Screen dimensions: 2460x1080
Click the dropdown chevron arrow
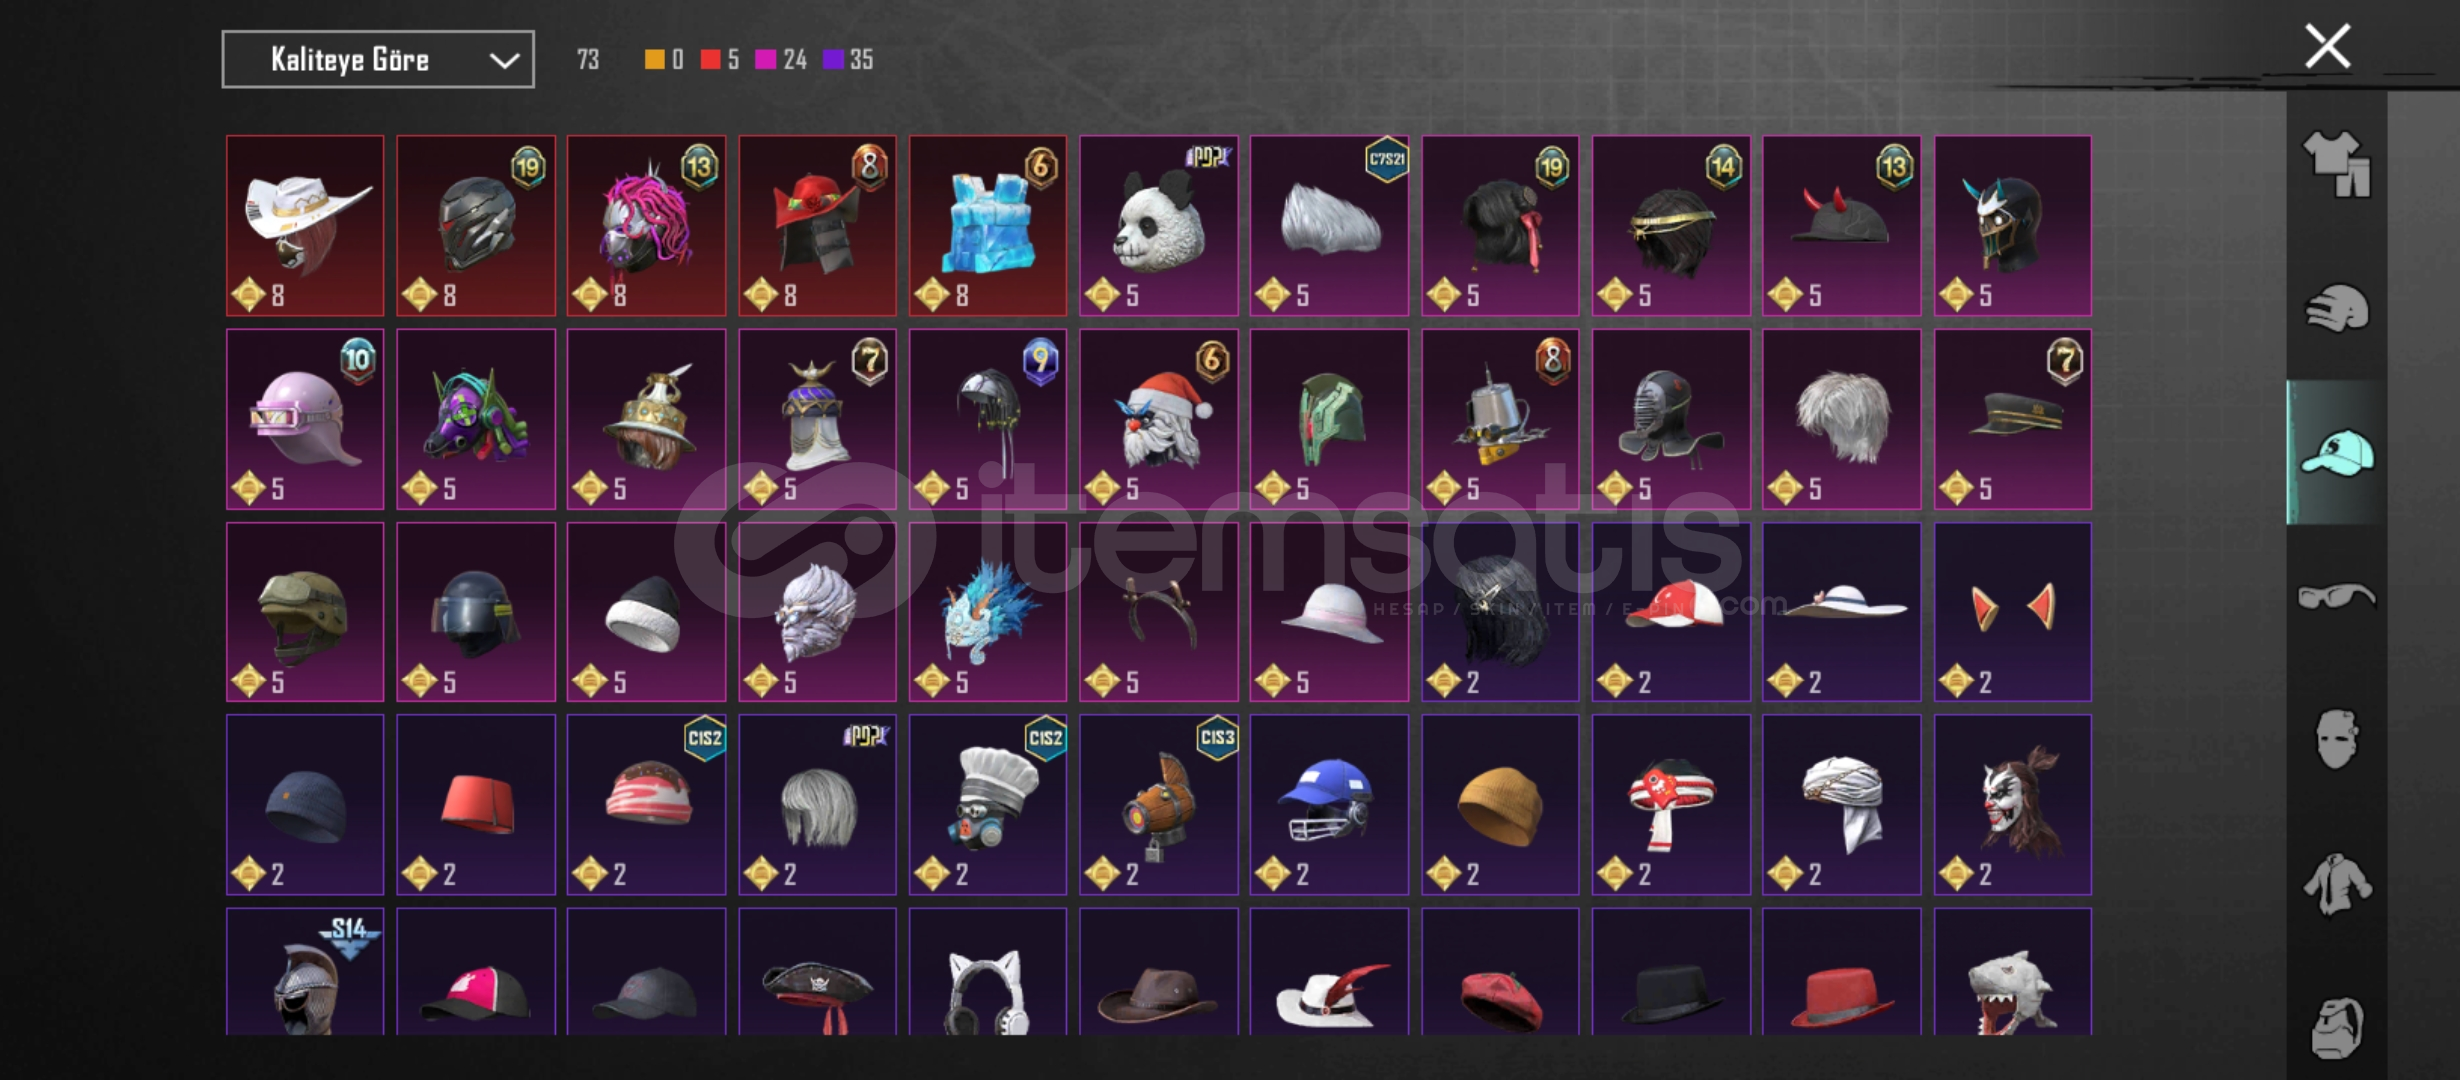[504, 61]
